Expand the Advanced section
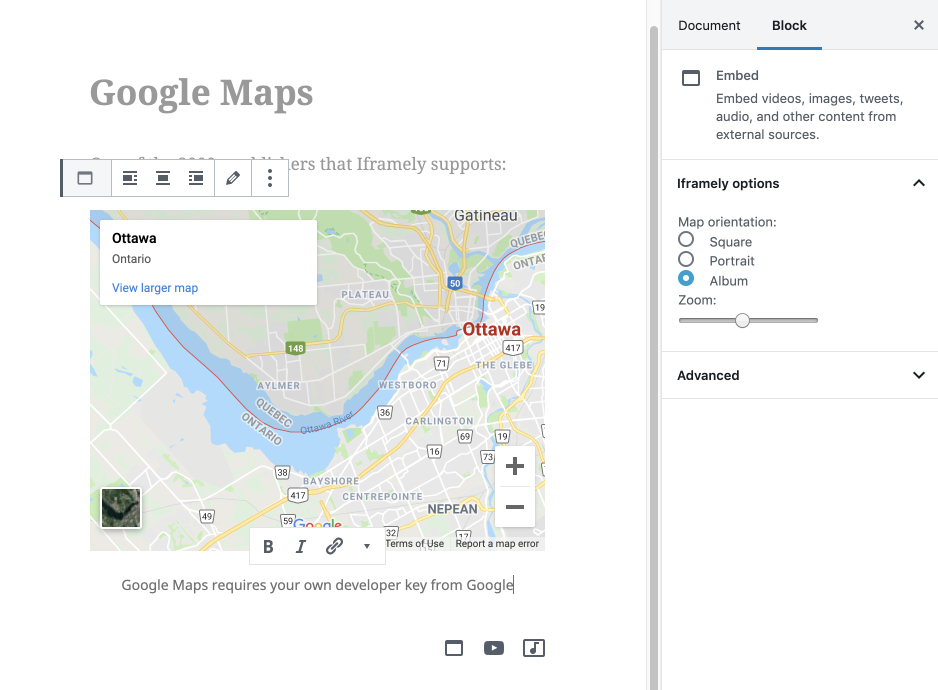Viewport: 938px width, 690px height. [x=918, y=375]
